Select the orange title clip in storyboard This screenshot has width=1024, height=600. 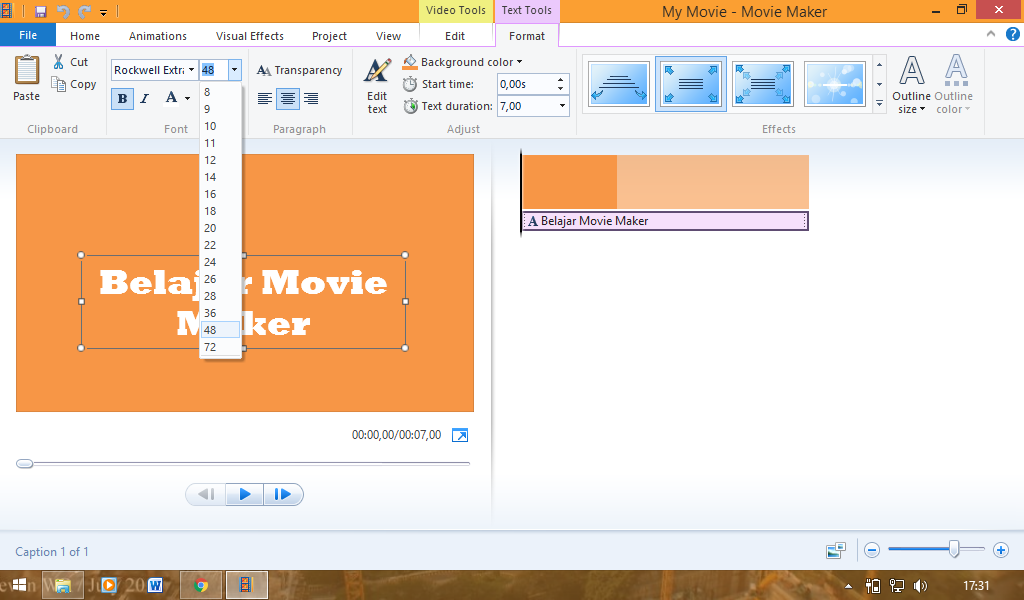click(x=665, y=182)
